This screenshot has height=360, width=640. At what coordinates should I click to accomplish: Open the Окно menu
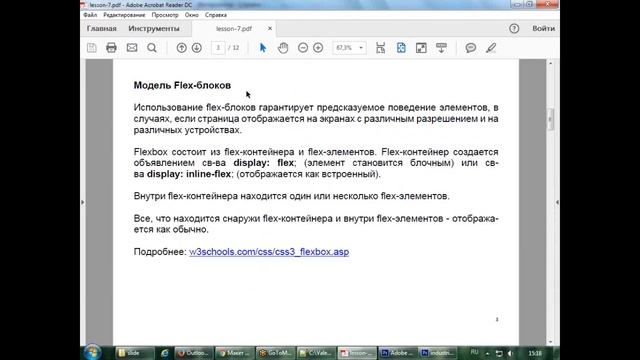tap(191, 15)
